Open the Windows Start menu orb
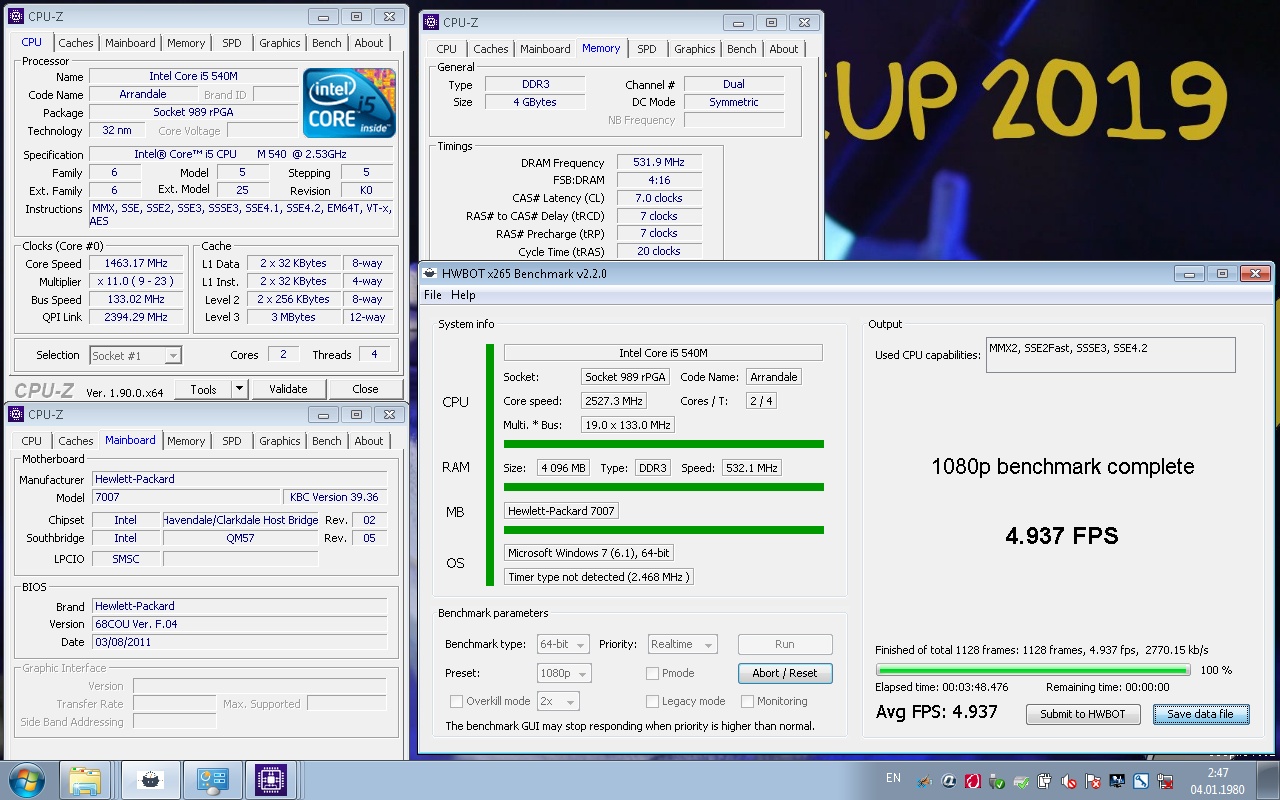 pos(26,780)
